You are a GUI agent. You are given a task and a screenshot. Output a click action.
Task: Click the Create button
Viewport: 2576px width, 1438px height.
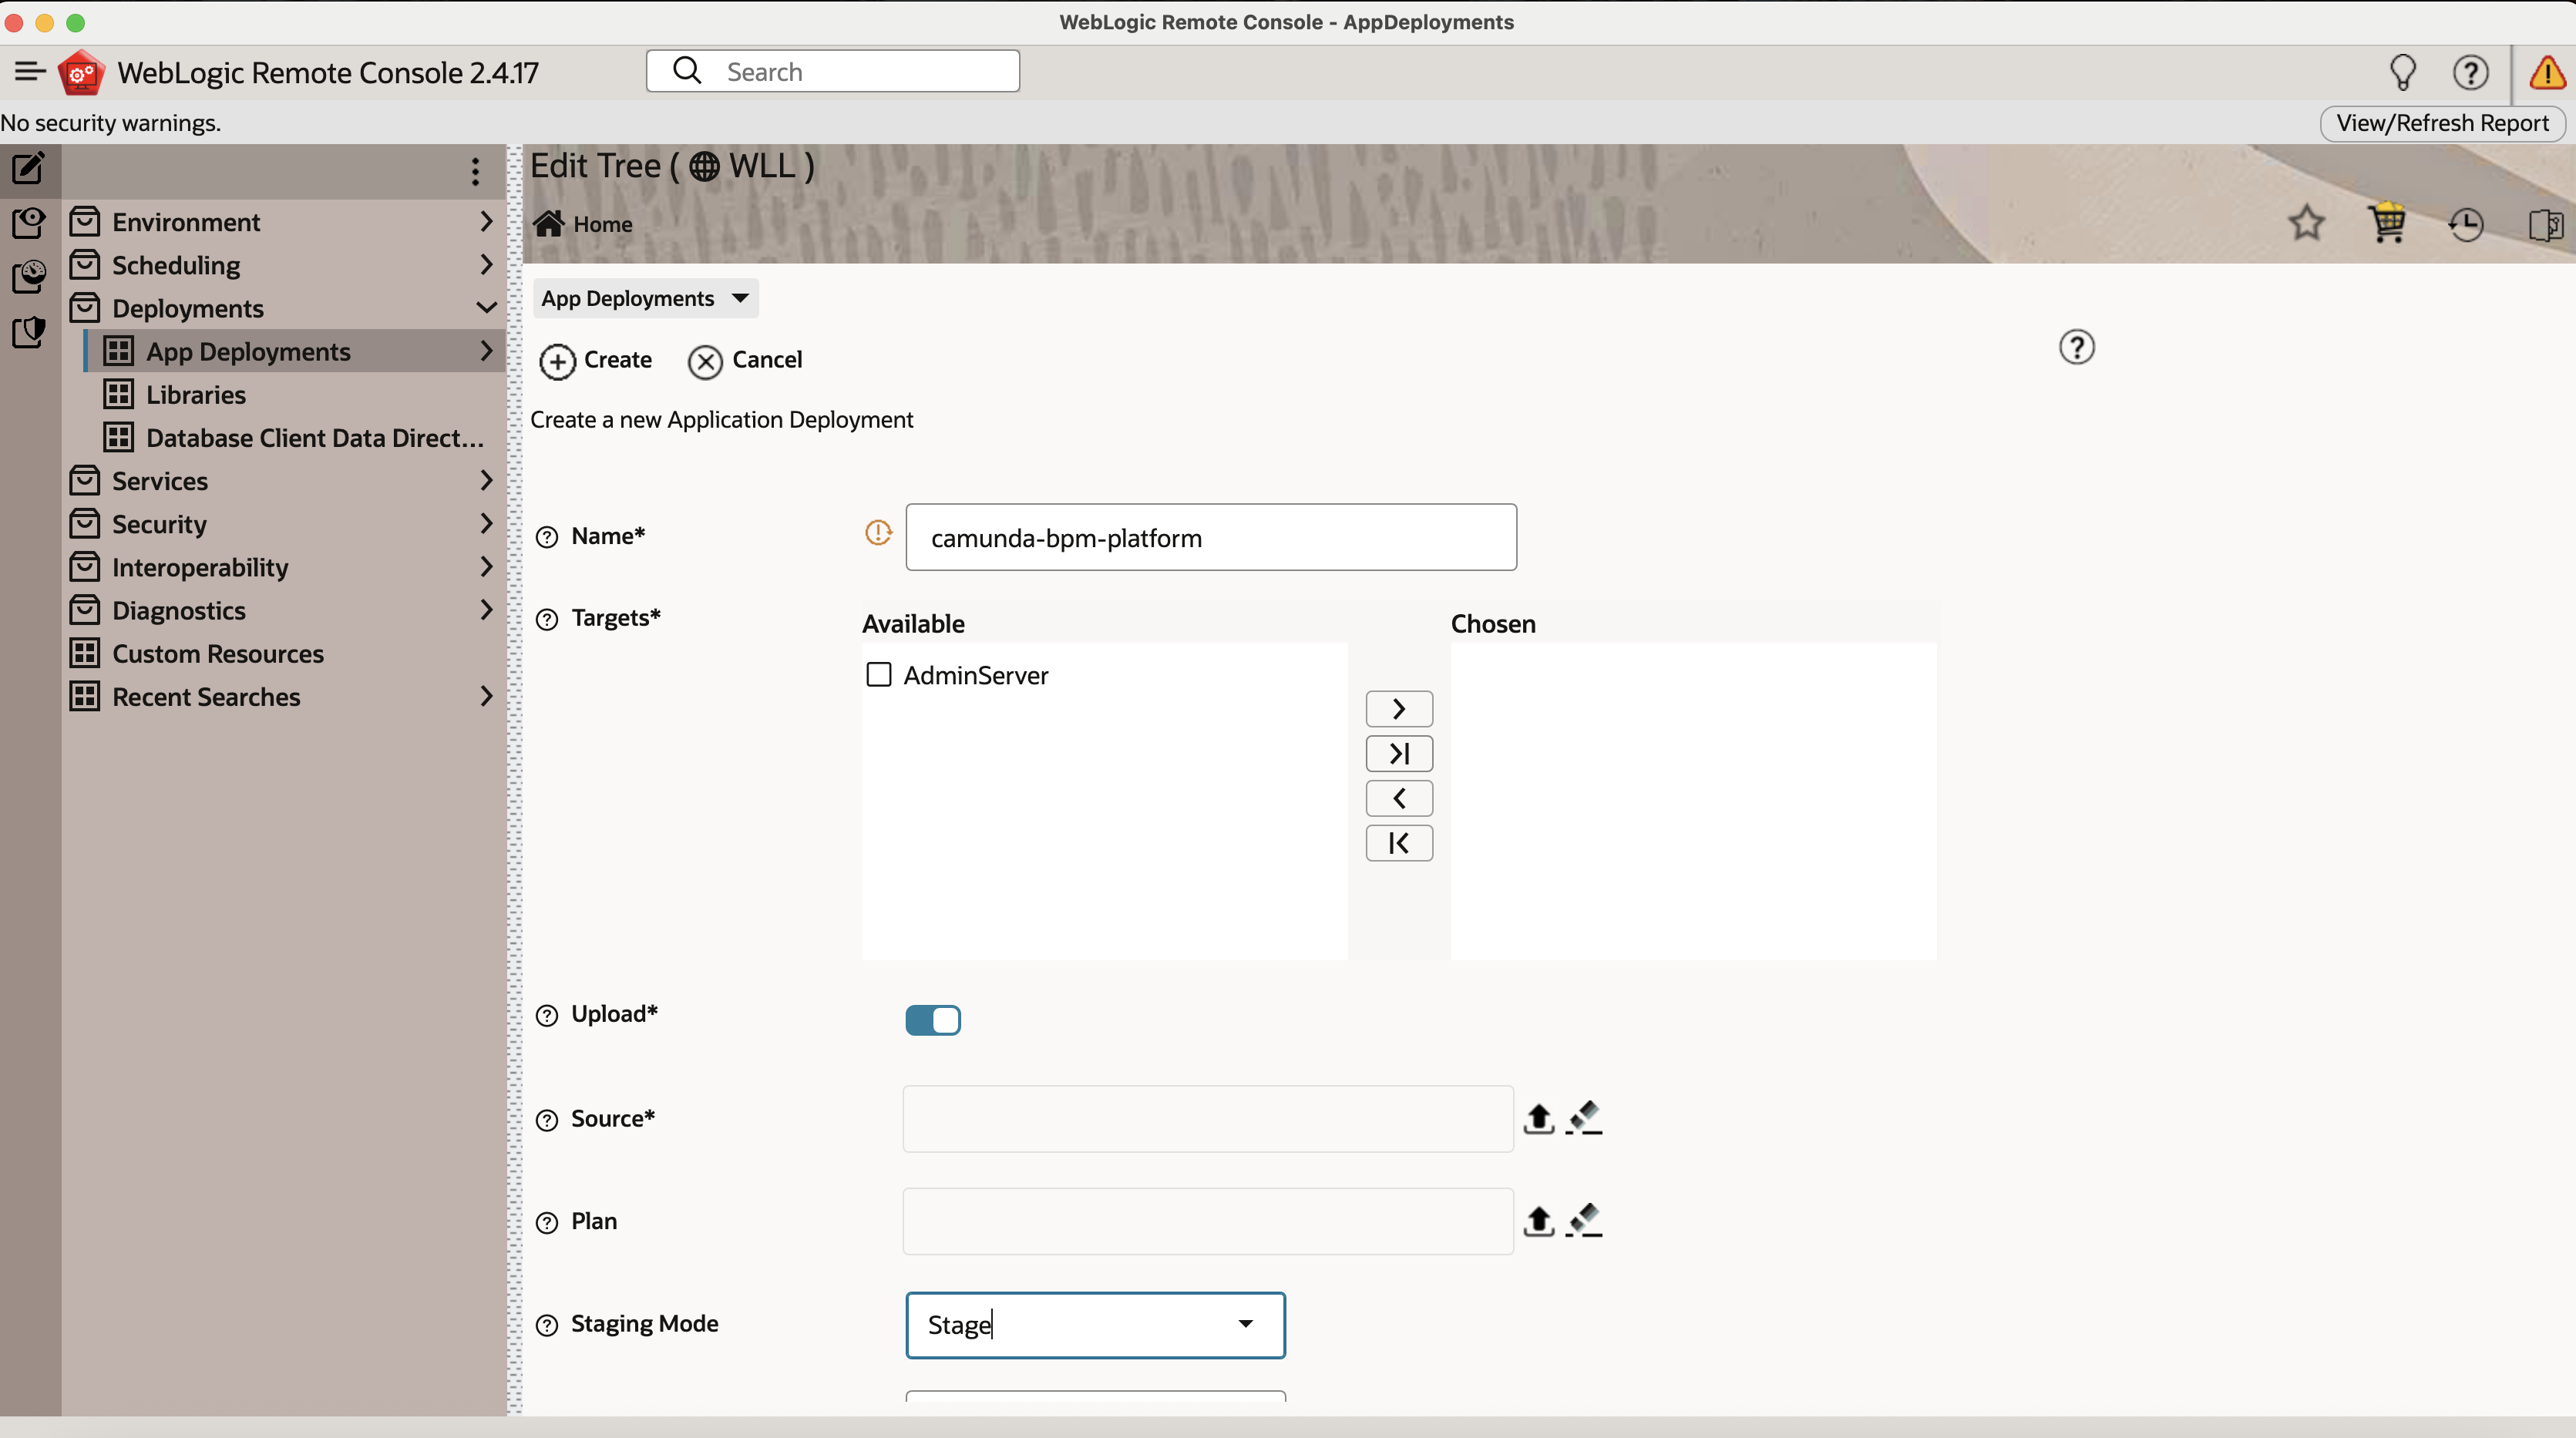tap(596, 360)
